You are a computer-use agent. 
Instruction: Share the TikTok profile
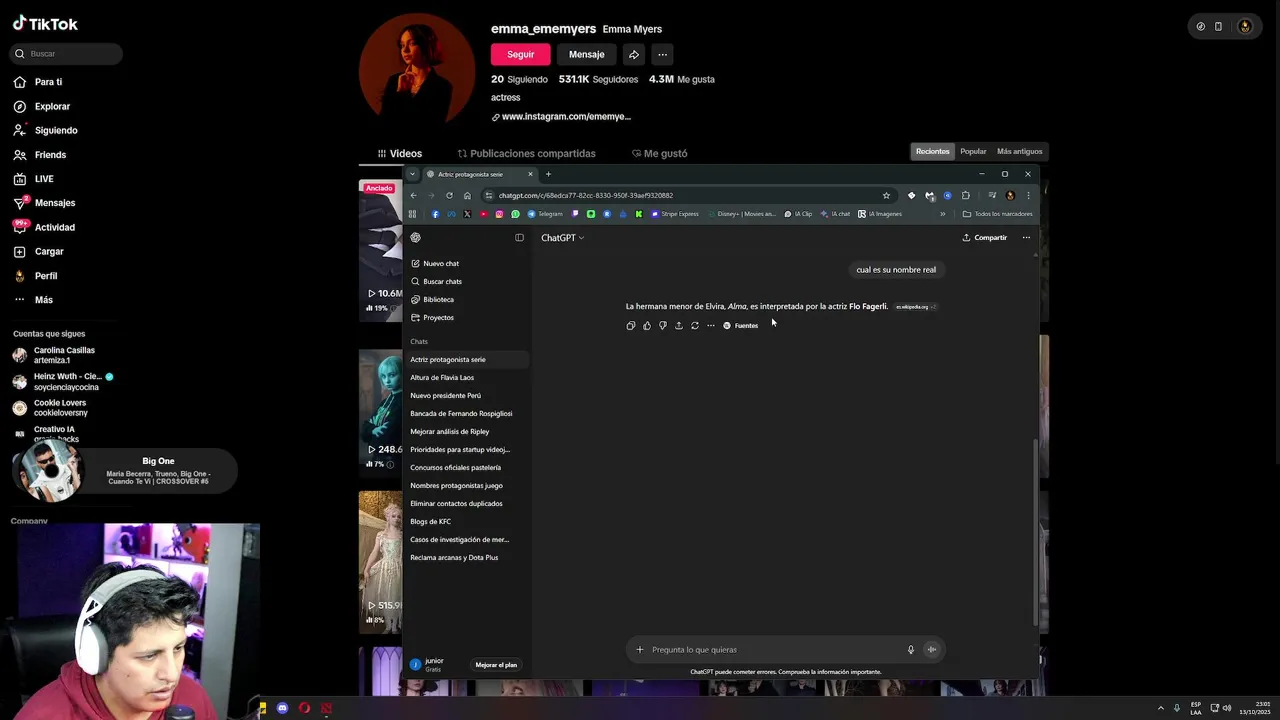[x=633, y=54]
